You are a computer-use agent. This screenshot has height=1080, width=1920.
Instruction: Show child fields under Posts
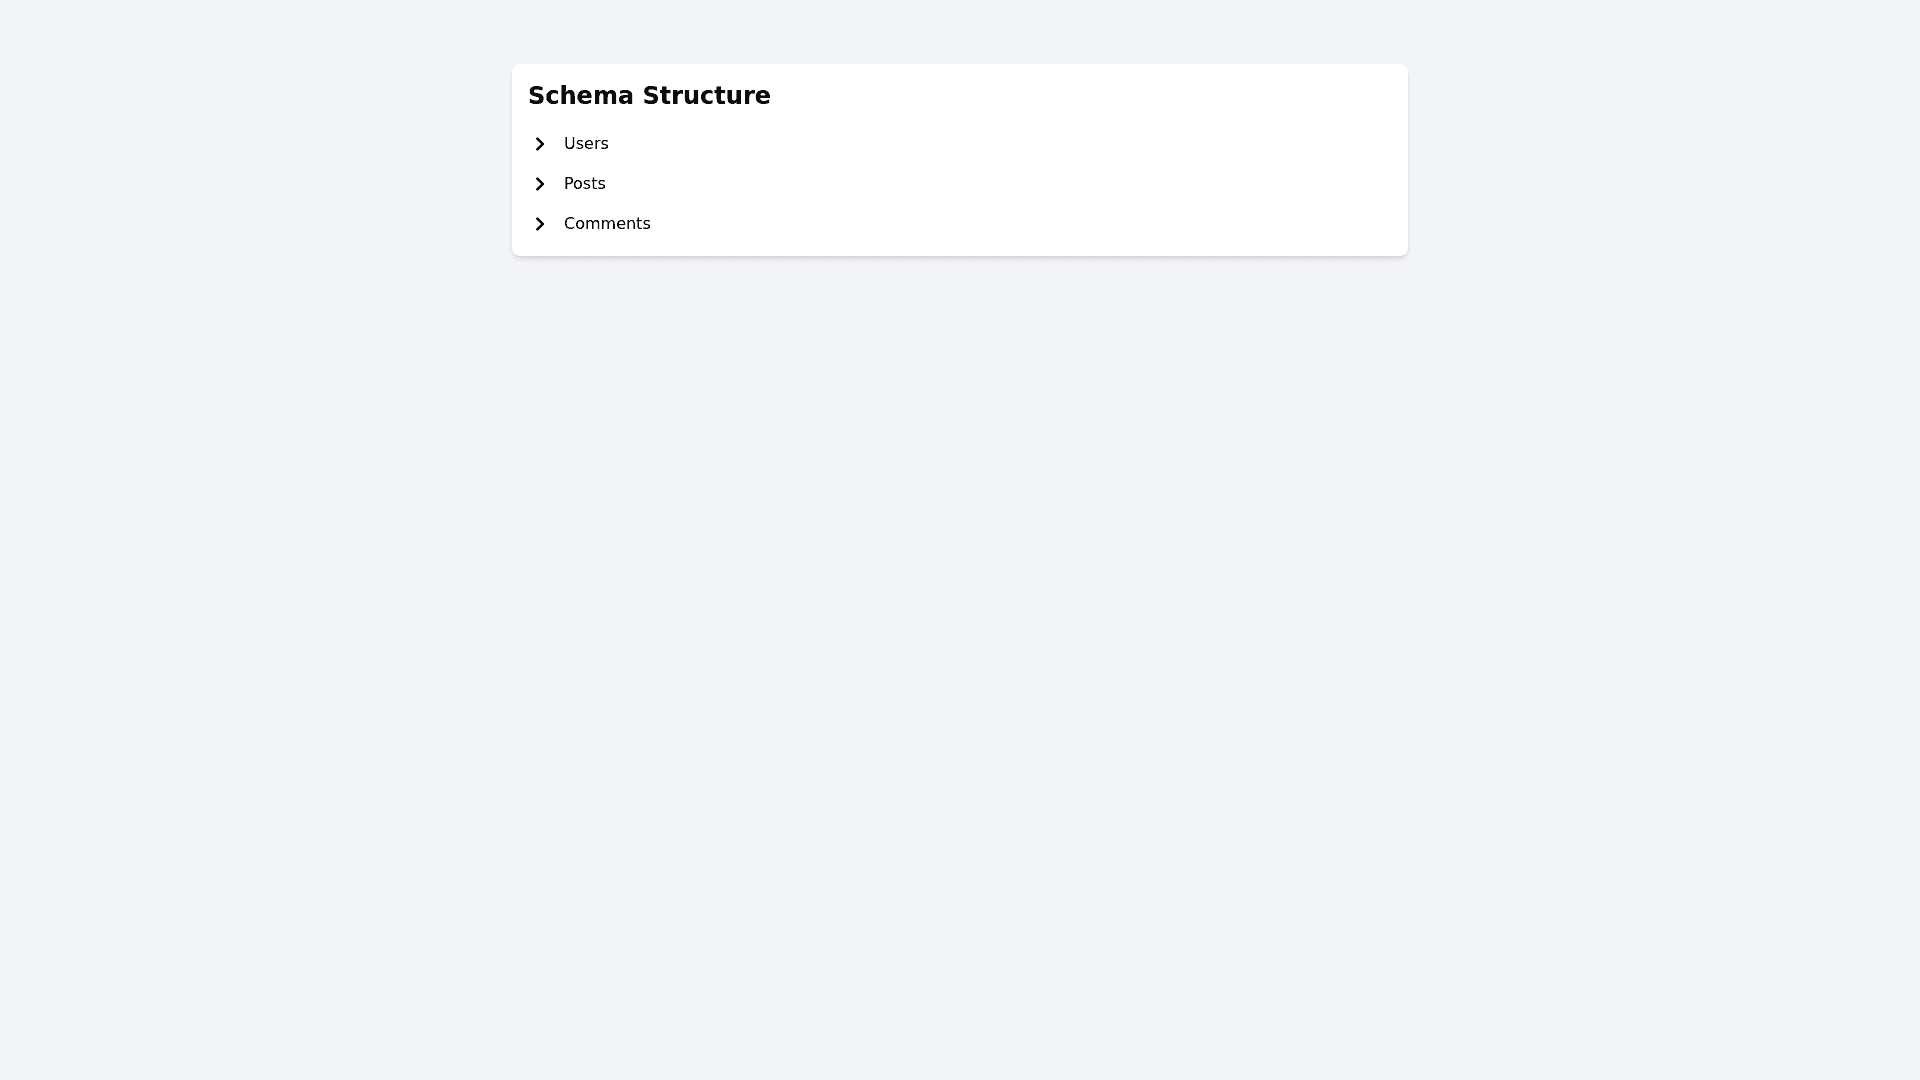click(539, 184)
